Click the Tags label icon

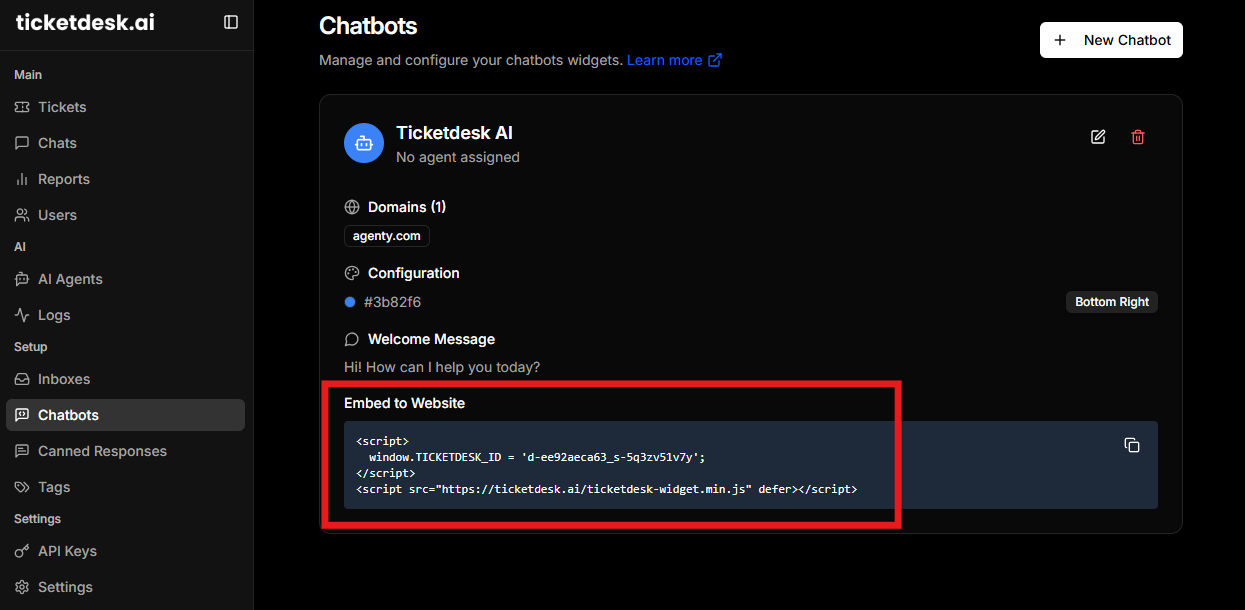[22, 487]
